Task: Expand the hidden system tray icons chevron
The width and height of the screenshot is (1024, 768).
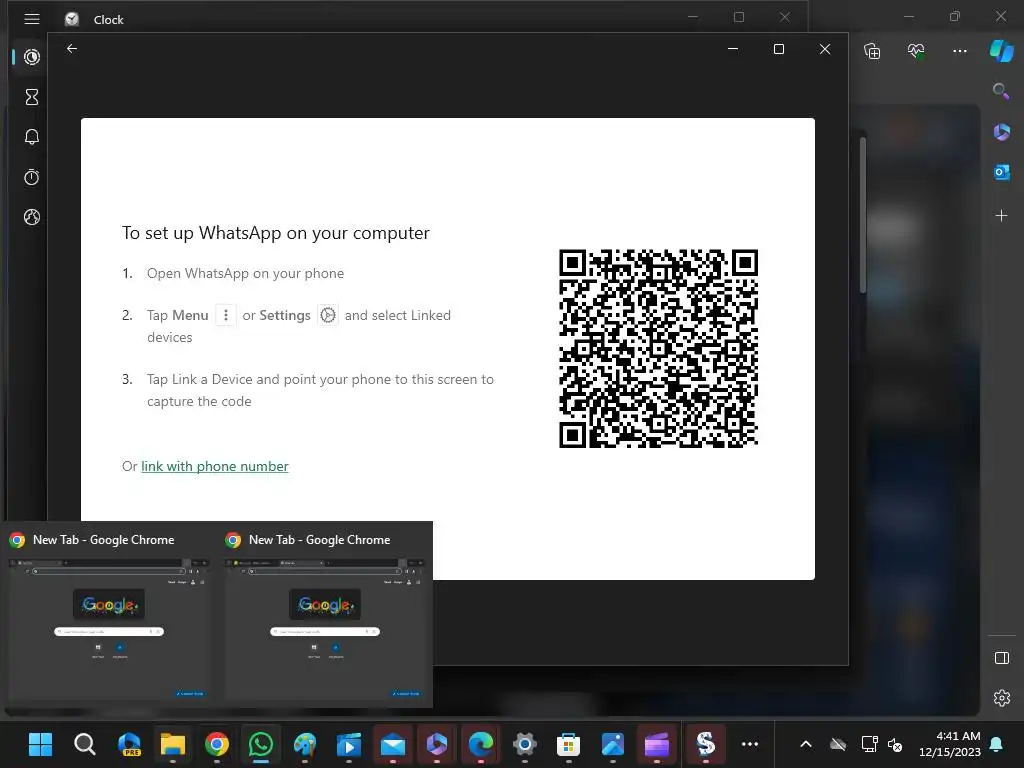Action: (x=806, y=744)
